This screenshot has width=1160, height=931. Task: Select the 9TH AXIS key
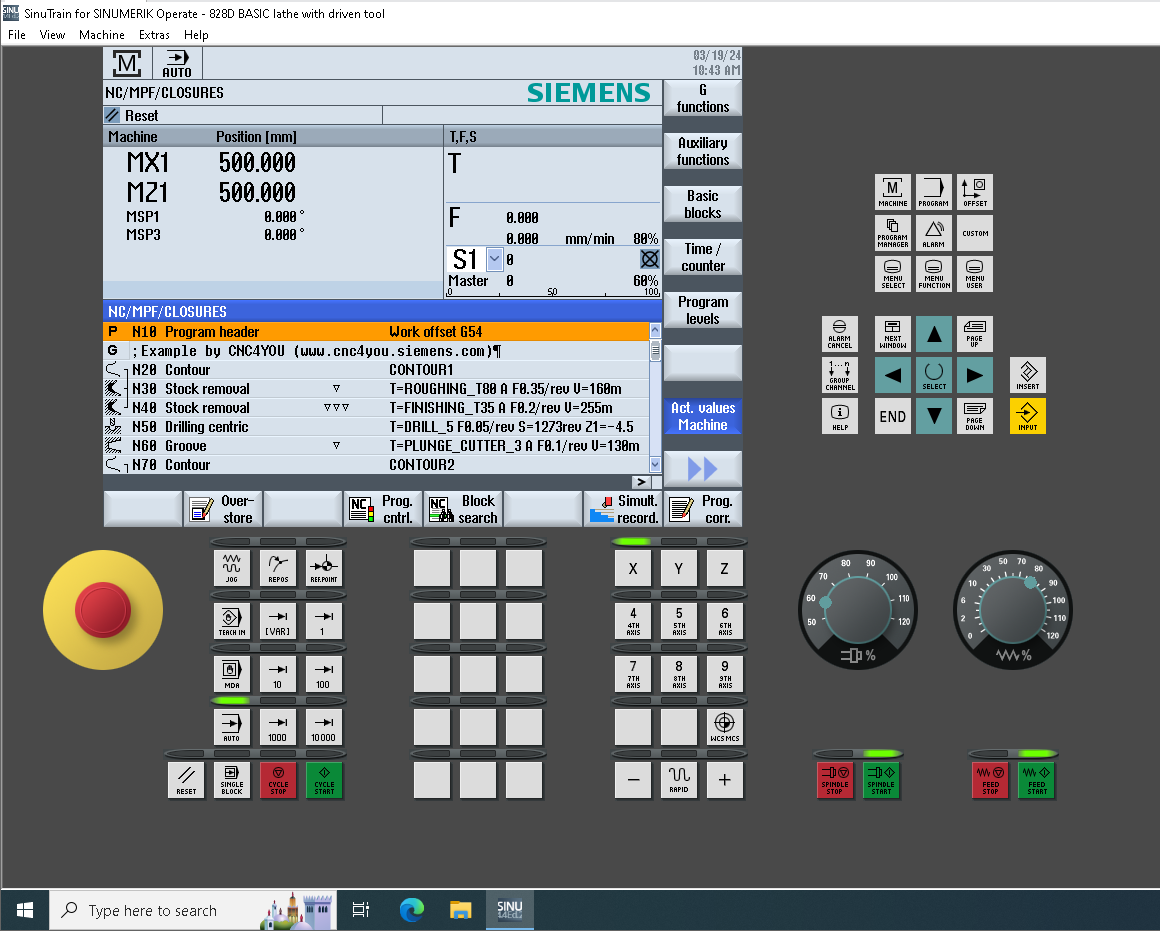pyautogui.click(x=725, y=674)
